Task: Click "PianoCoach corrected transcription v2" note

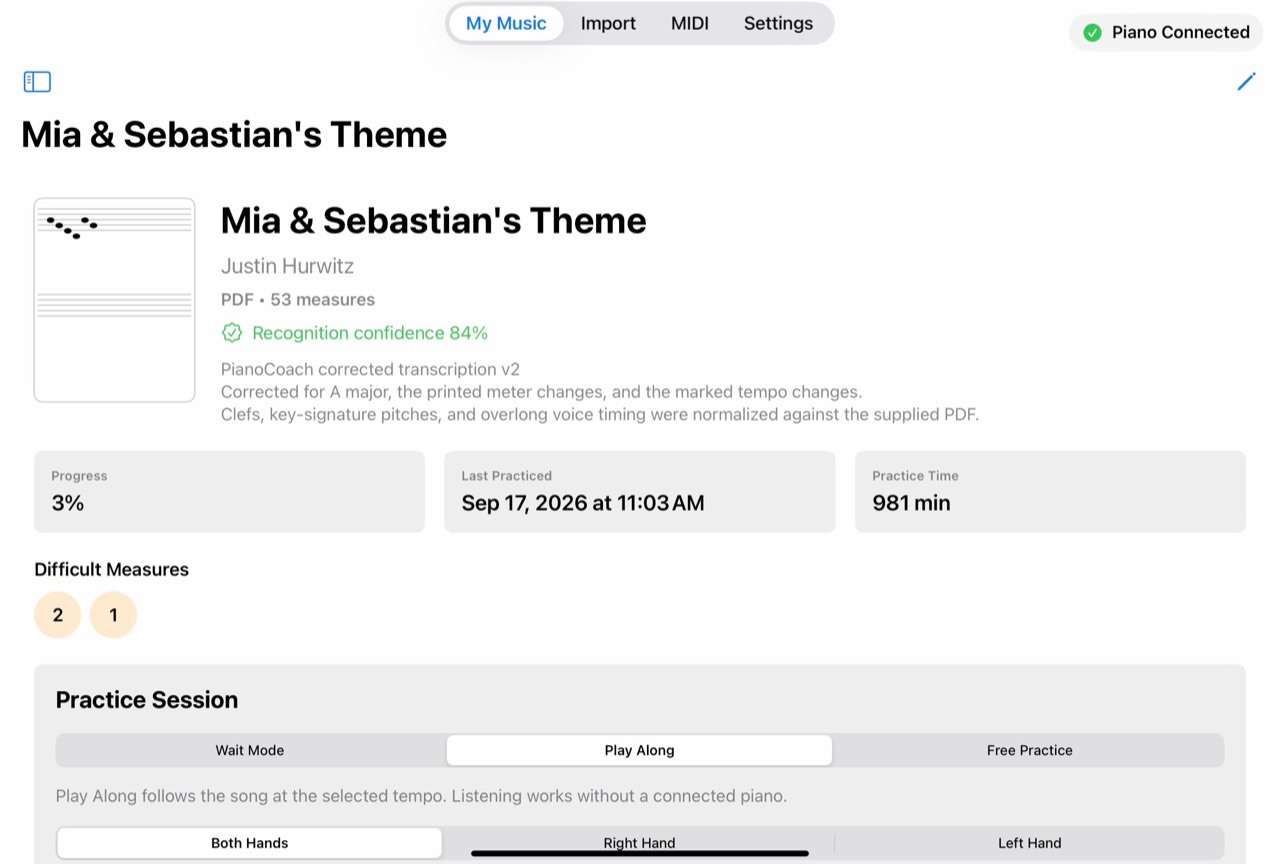Action: click(370, 369)
